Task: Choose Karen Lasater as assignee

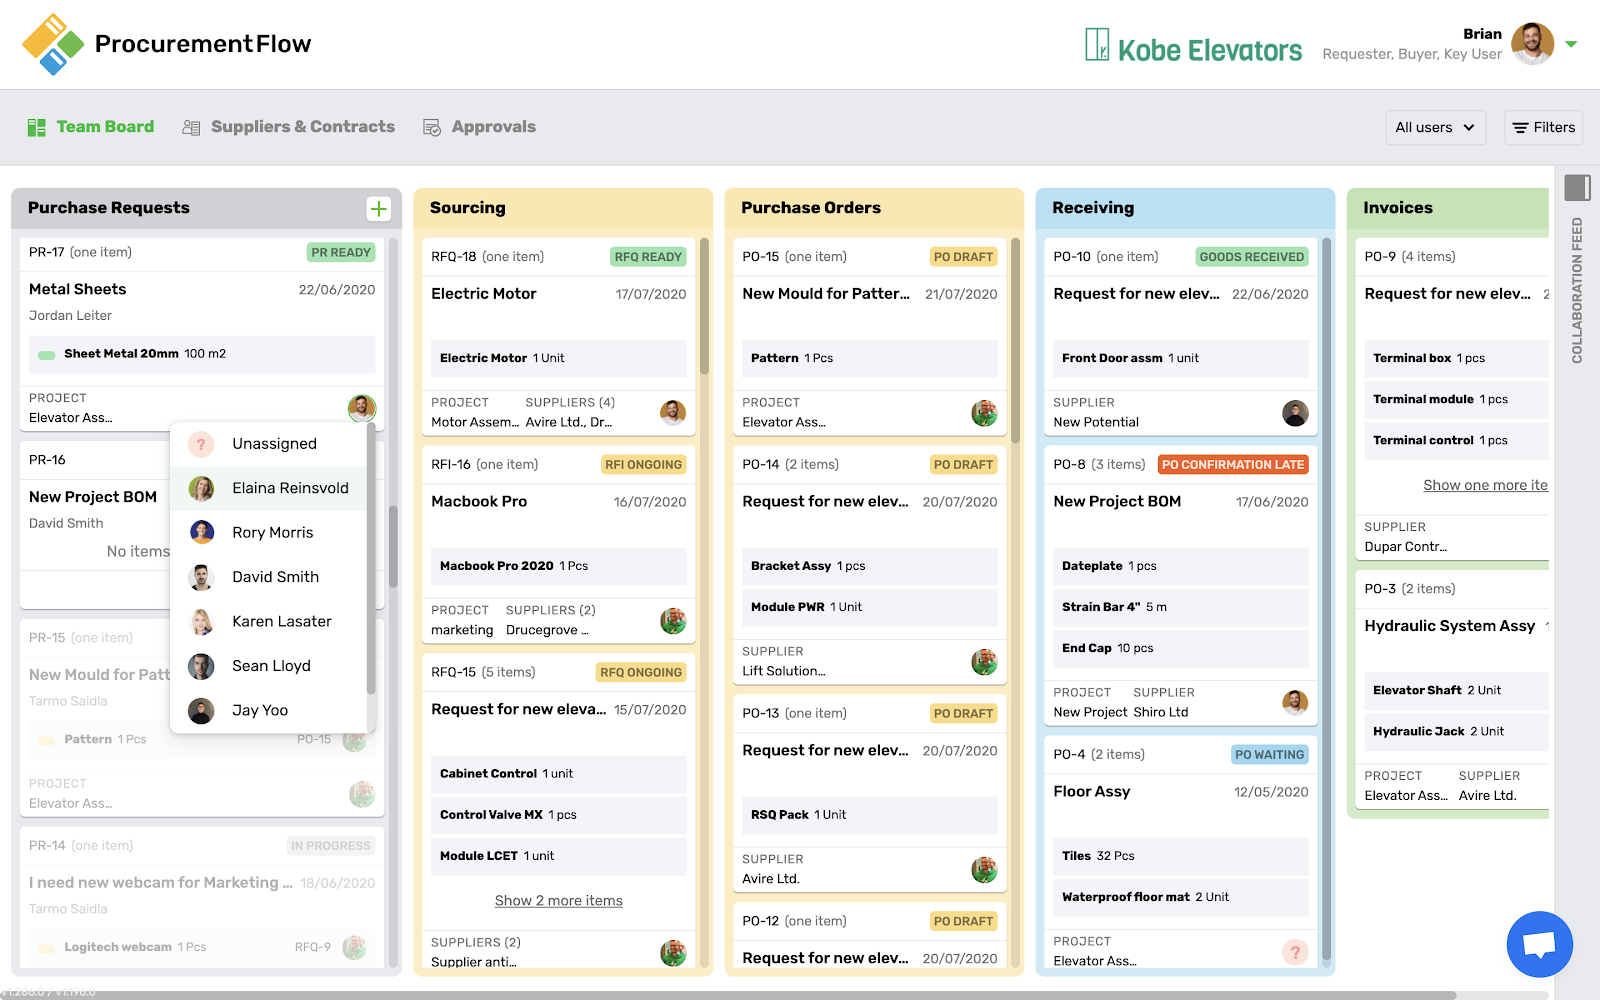Action: 270,621
